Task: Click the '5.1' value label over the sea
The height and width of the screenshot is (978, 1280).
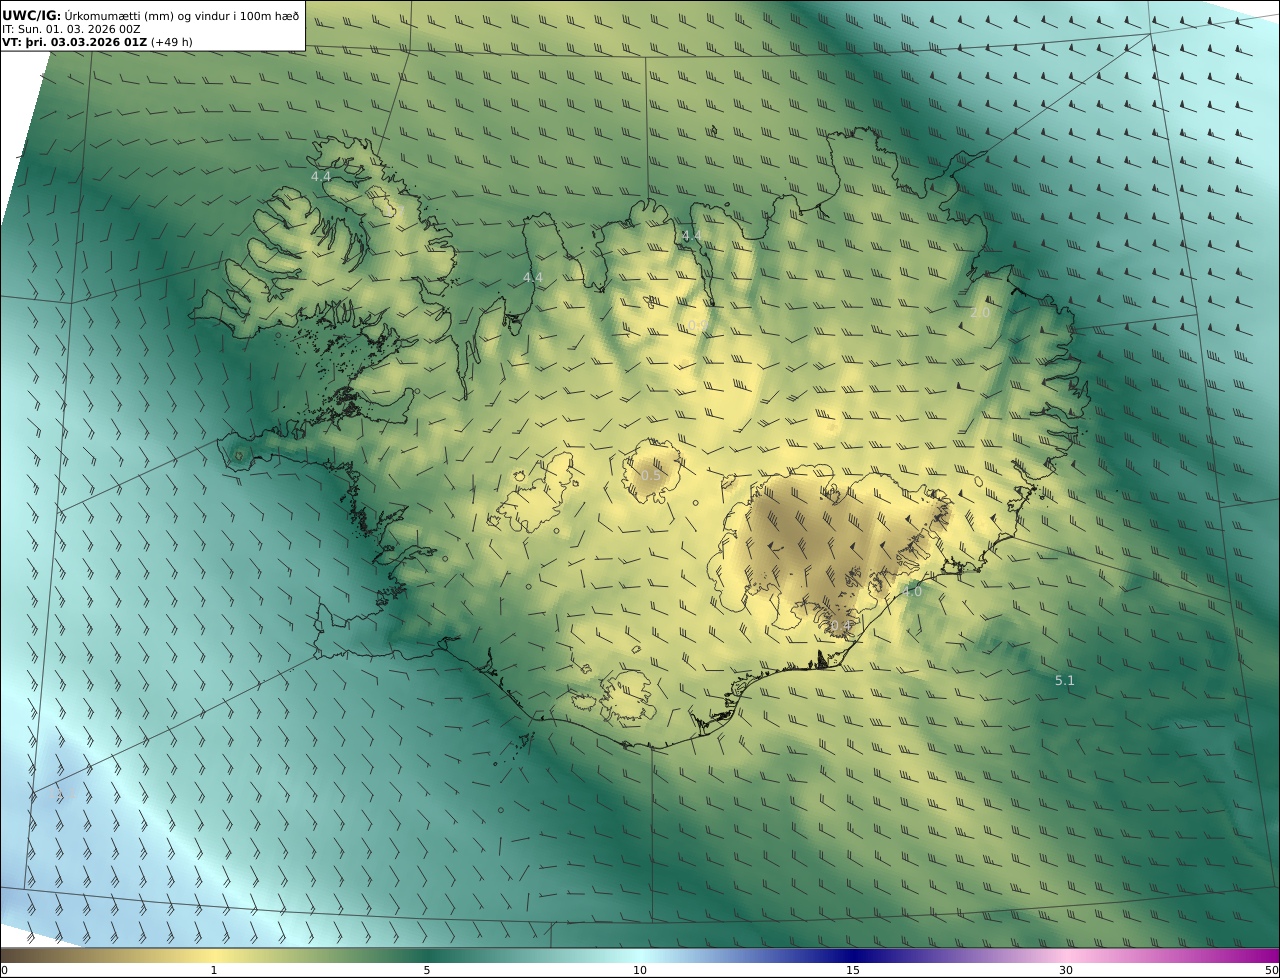Action: (1065, 680)
